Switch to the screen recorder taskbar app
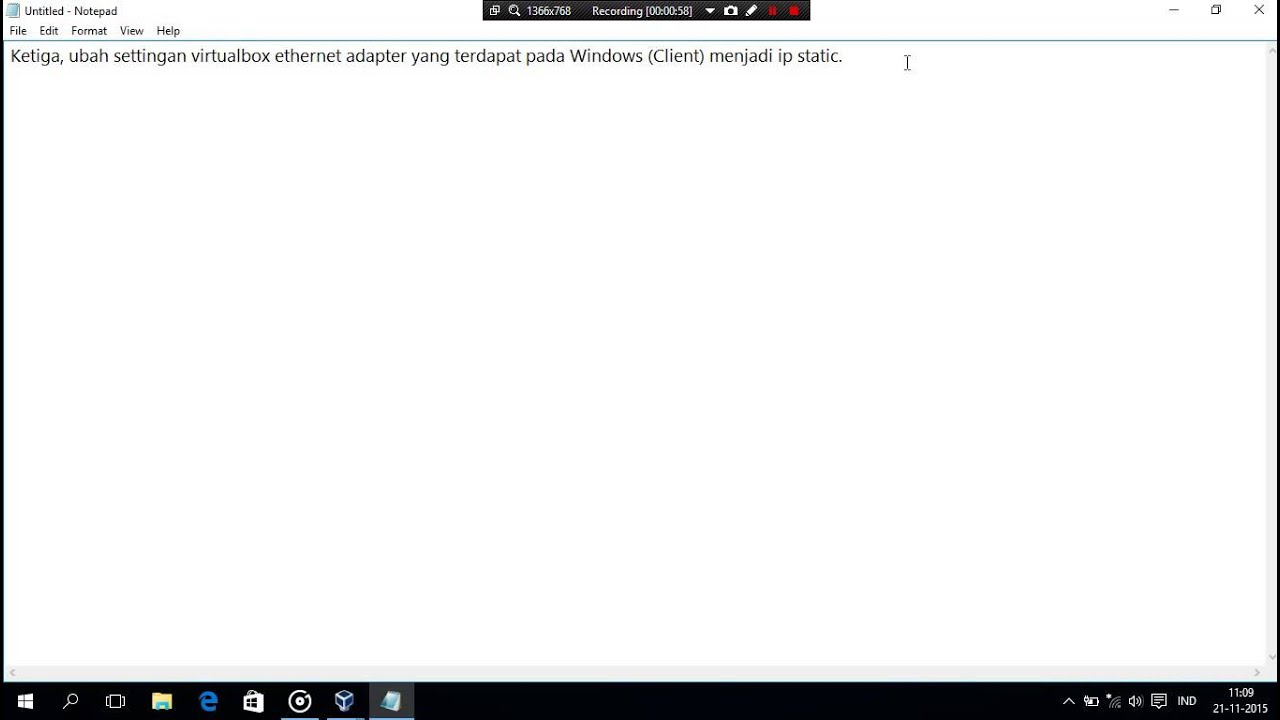 tap(300, 701)
